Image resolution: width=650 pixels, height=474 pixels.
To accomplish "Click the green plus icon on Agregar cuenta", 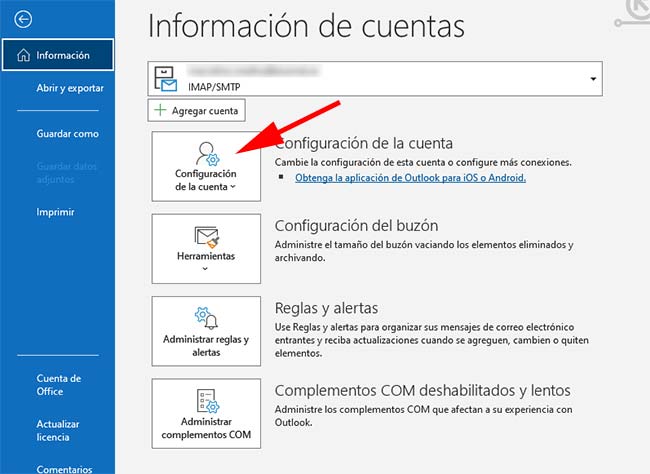I will pyautogui.click(x=160, y=110).
